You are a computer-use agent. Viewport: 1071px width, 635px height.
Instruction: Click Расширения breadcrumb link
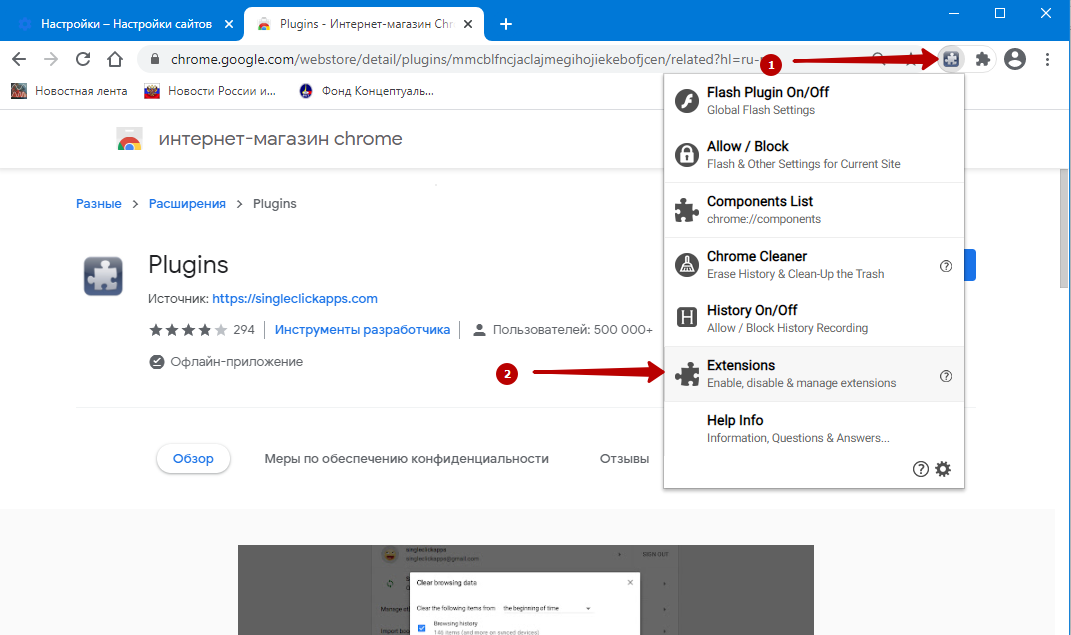click(187, 204)
